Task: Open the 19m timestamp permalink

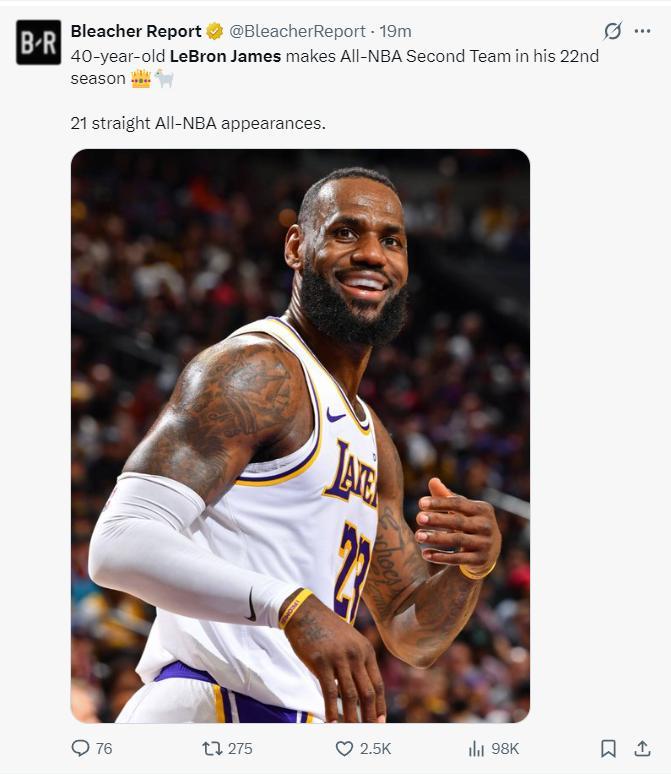Action: 399,31
